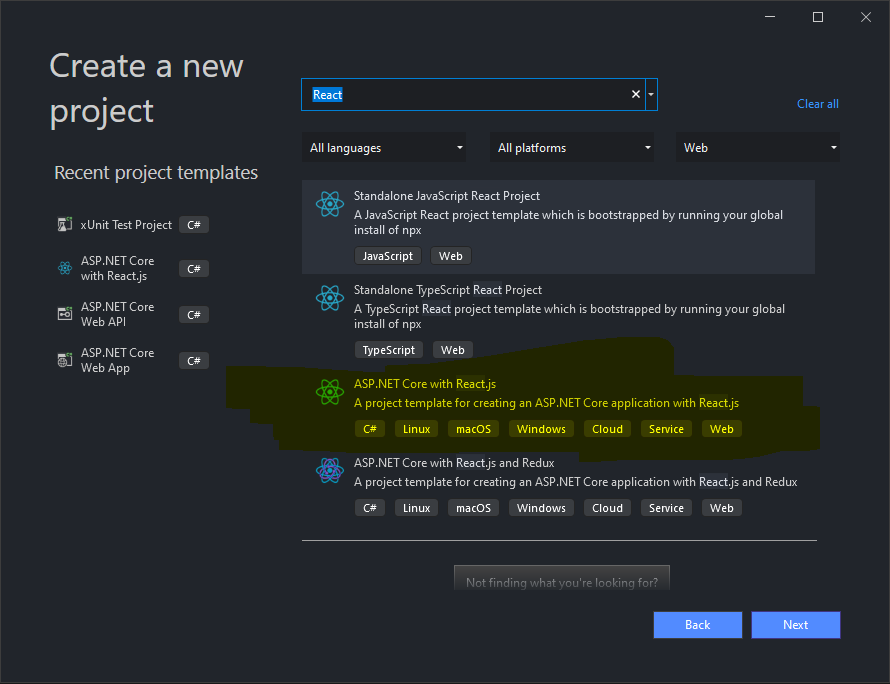Image resolution: width=890 pixels, height=684 pixels.
Task: Clear the React search text with the X
Action: (635, 93)
